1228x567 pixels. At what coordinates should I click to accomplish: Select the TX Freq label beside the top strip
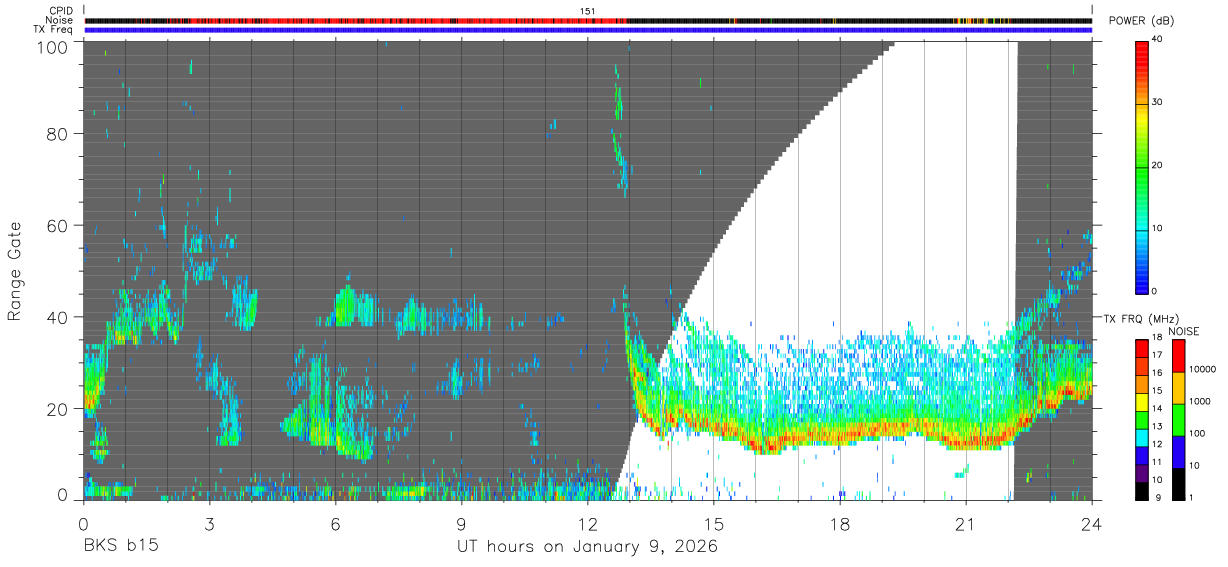[54, 29]
